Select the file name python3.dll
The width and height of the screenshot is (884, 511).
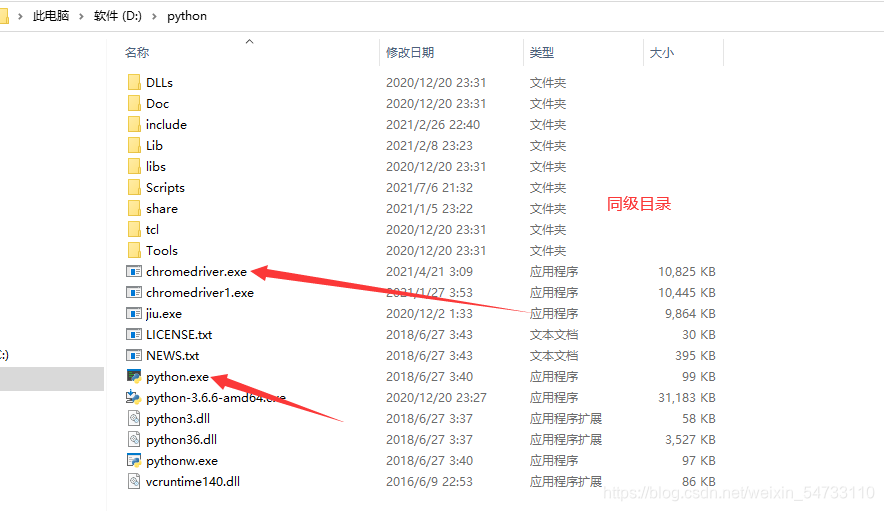178,419
